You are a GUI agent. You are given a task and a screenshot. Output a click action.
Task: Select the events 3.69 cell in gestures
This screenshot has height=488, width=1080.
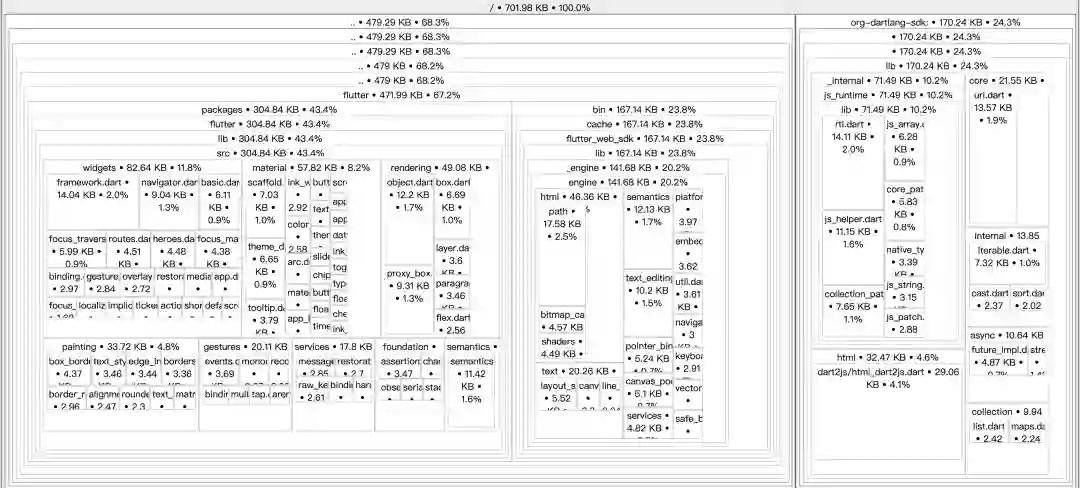coord(221,368)
